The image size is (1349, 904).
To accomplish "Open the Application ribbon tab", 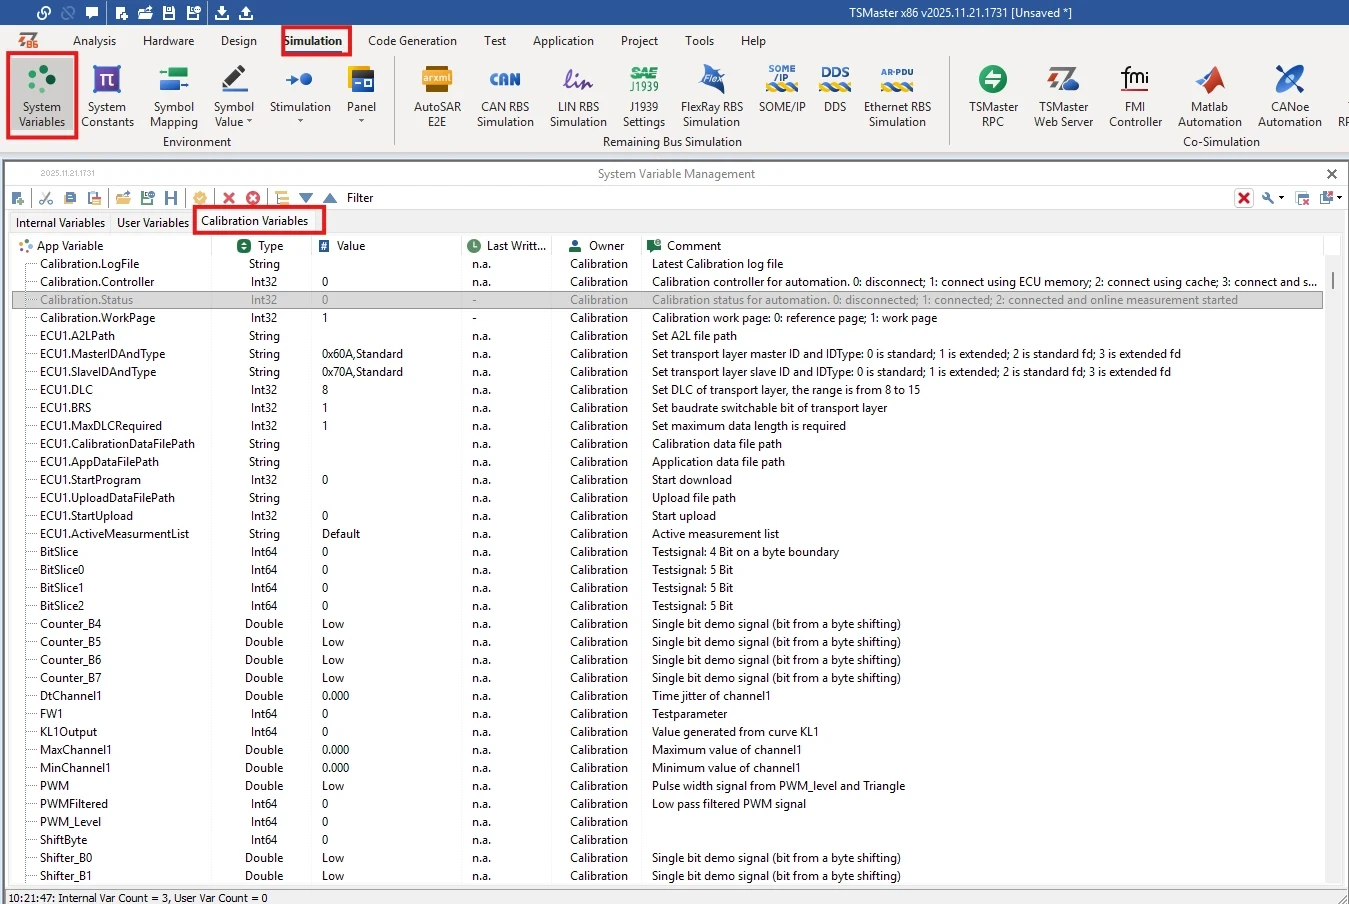I will click(x=563, y=41).
